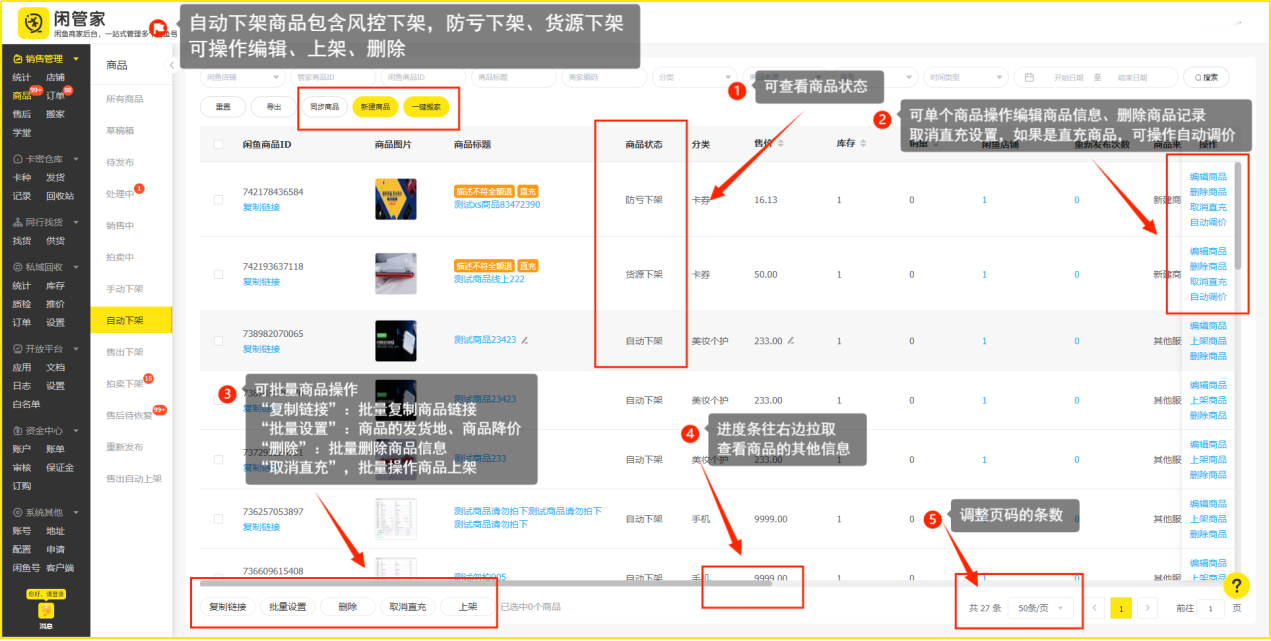Open the 闲鱼店铺 filter dropdown
Viewport: 1271px width, 641px height.
pos(241,77)
